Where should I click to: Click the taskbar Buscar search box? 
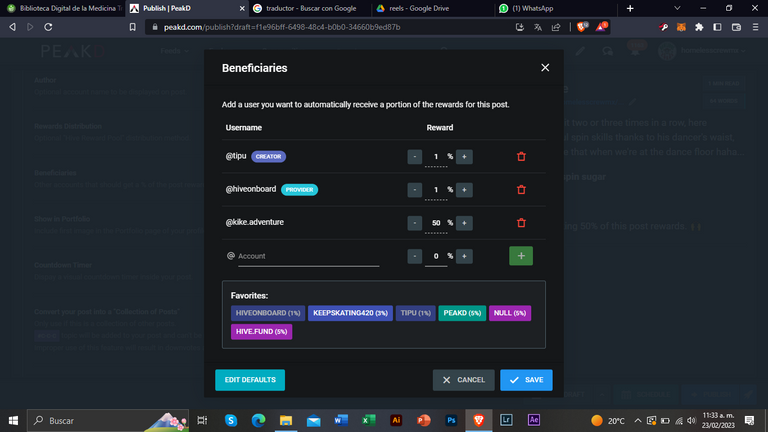(108, 420)
